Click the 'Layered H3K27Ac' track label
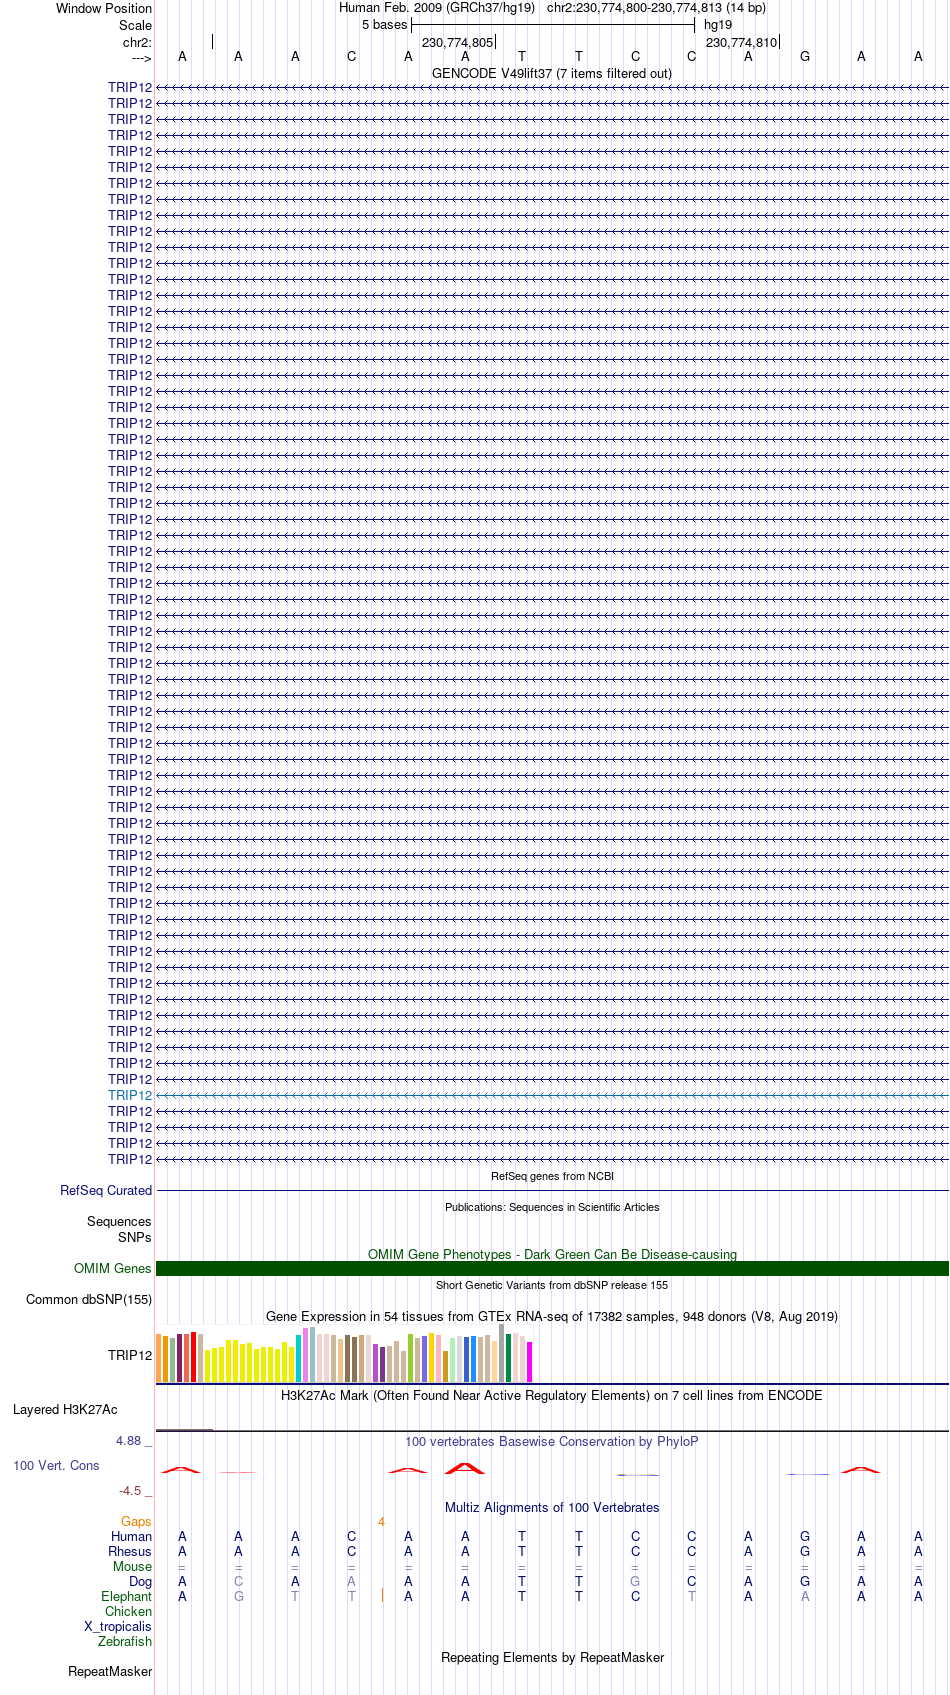 coord(65,1409)
